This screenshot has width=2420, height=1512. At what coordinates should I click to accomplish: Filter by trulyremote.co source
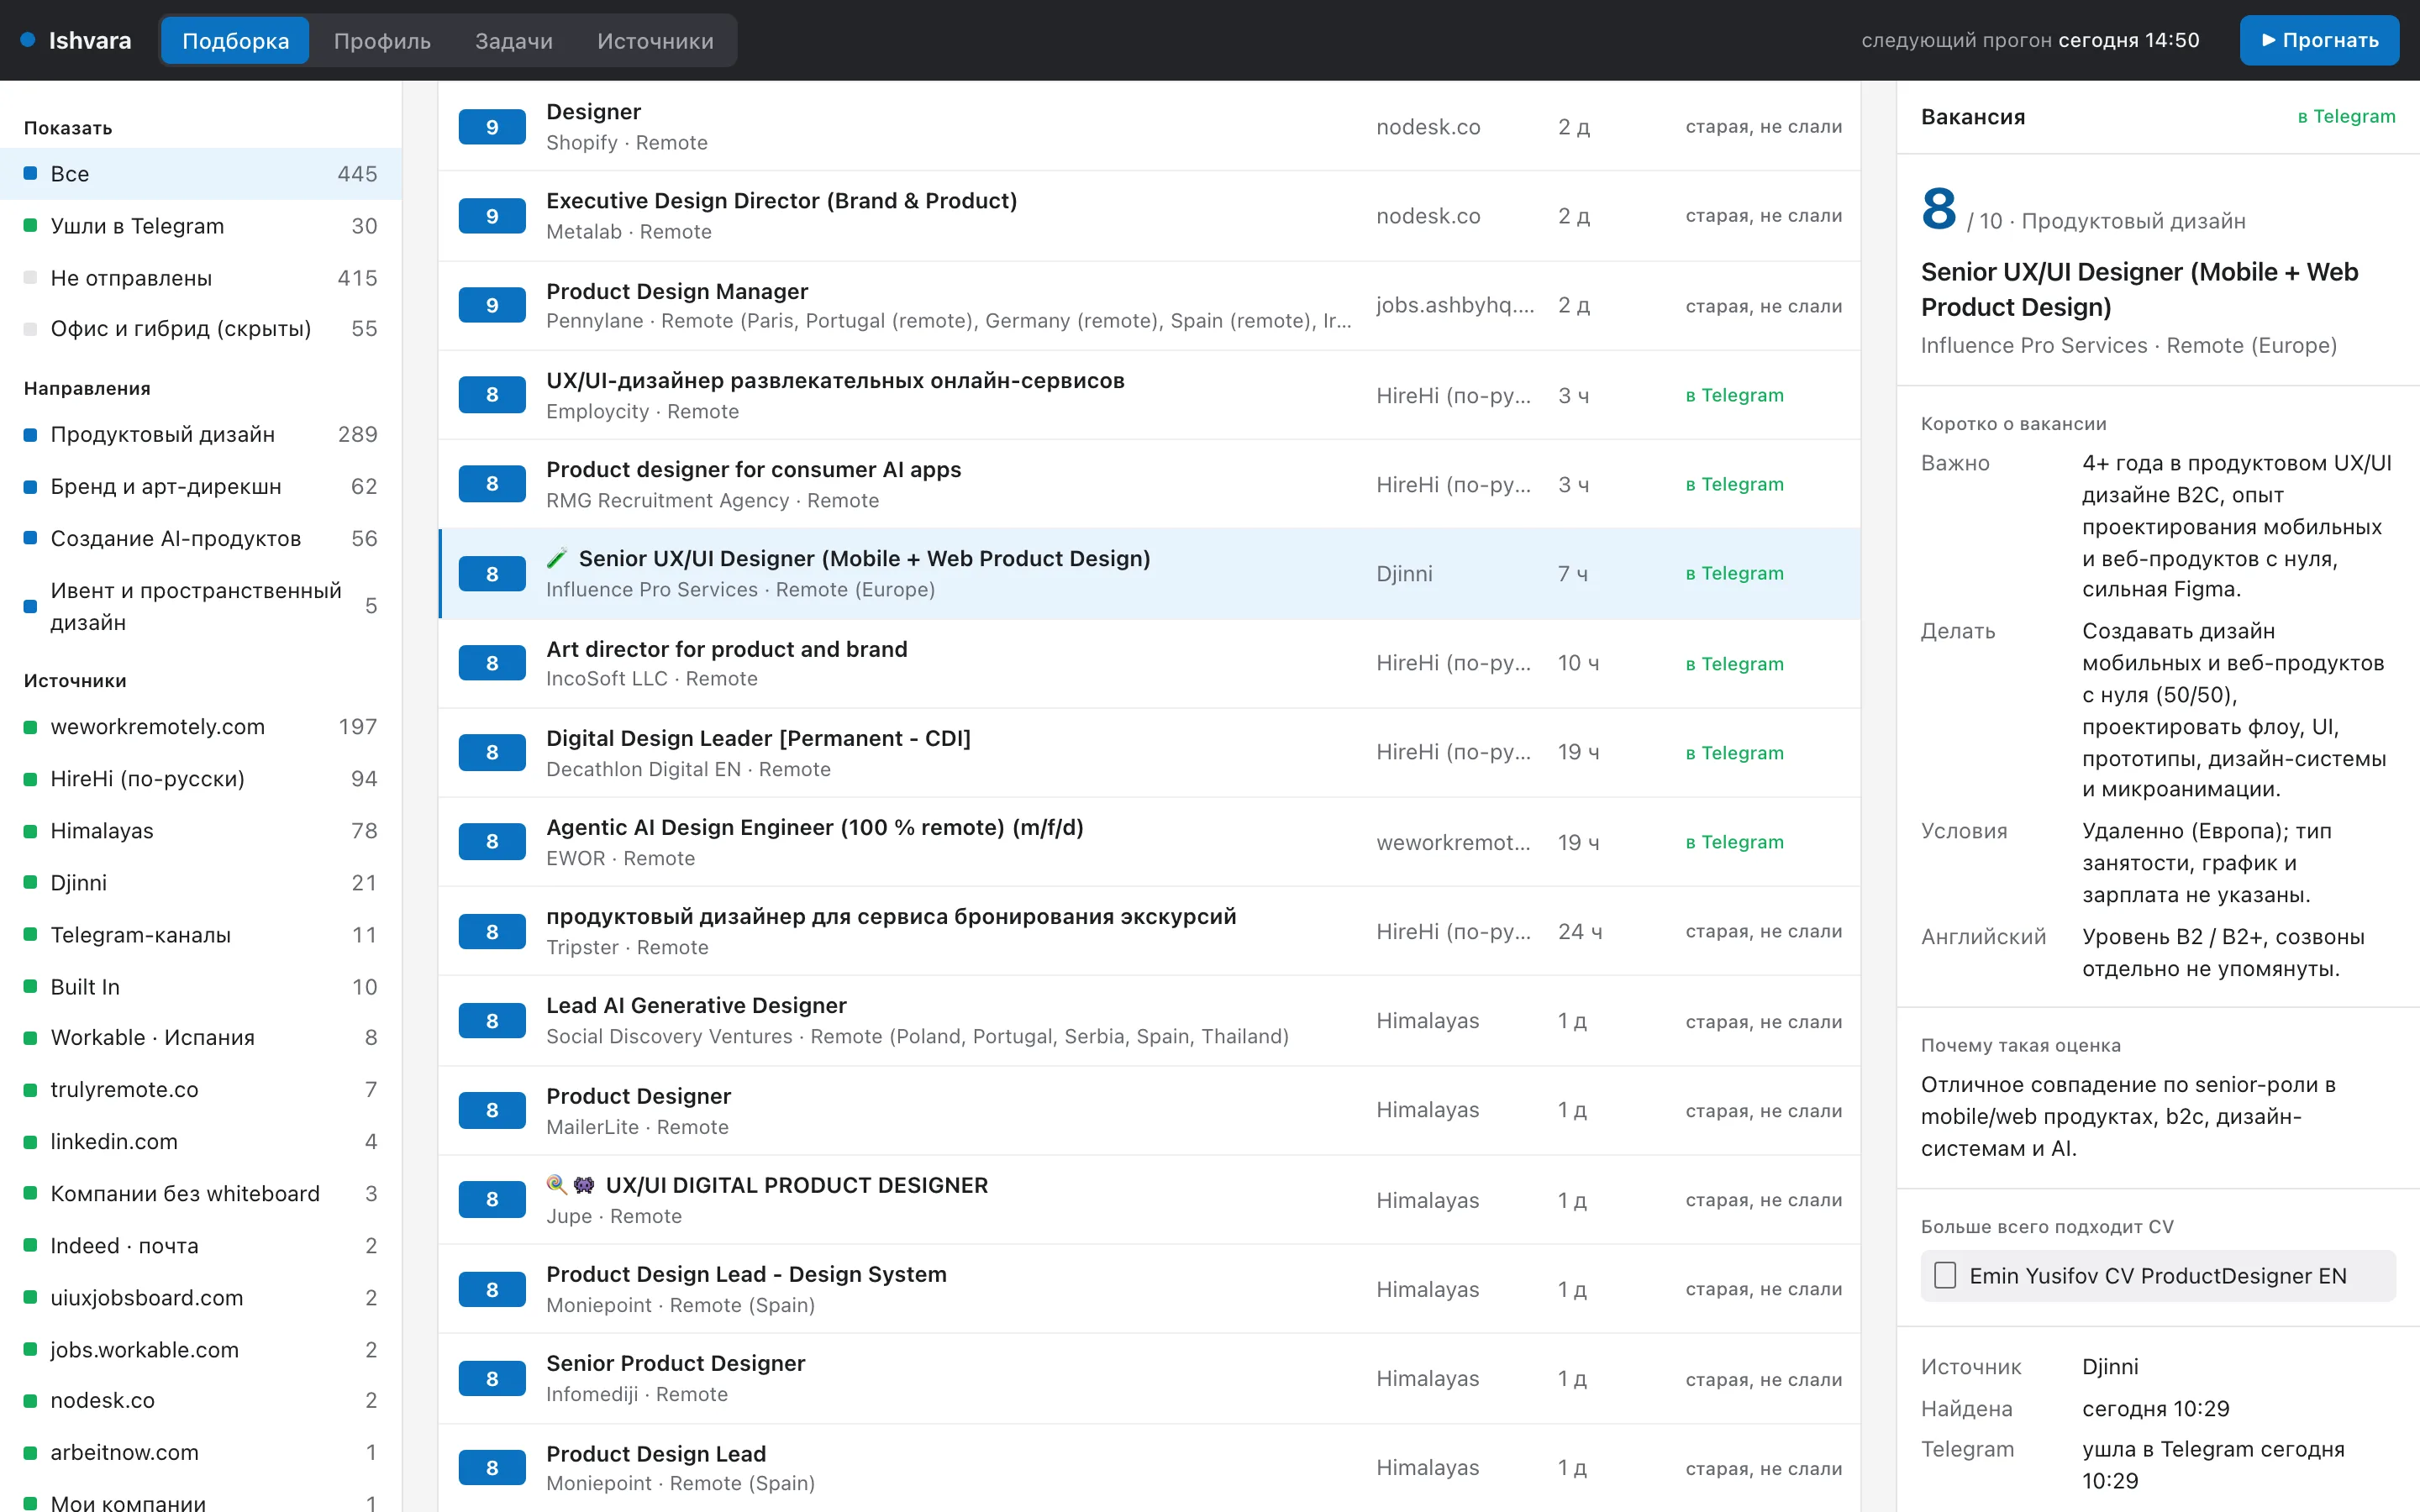(x=200, y=1090)
